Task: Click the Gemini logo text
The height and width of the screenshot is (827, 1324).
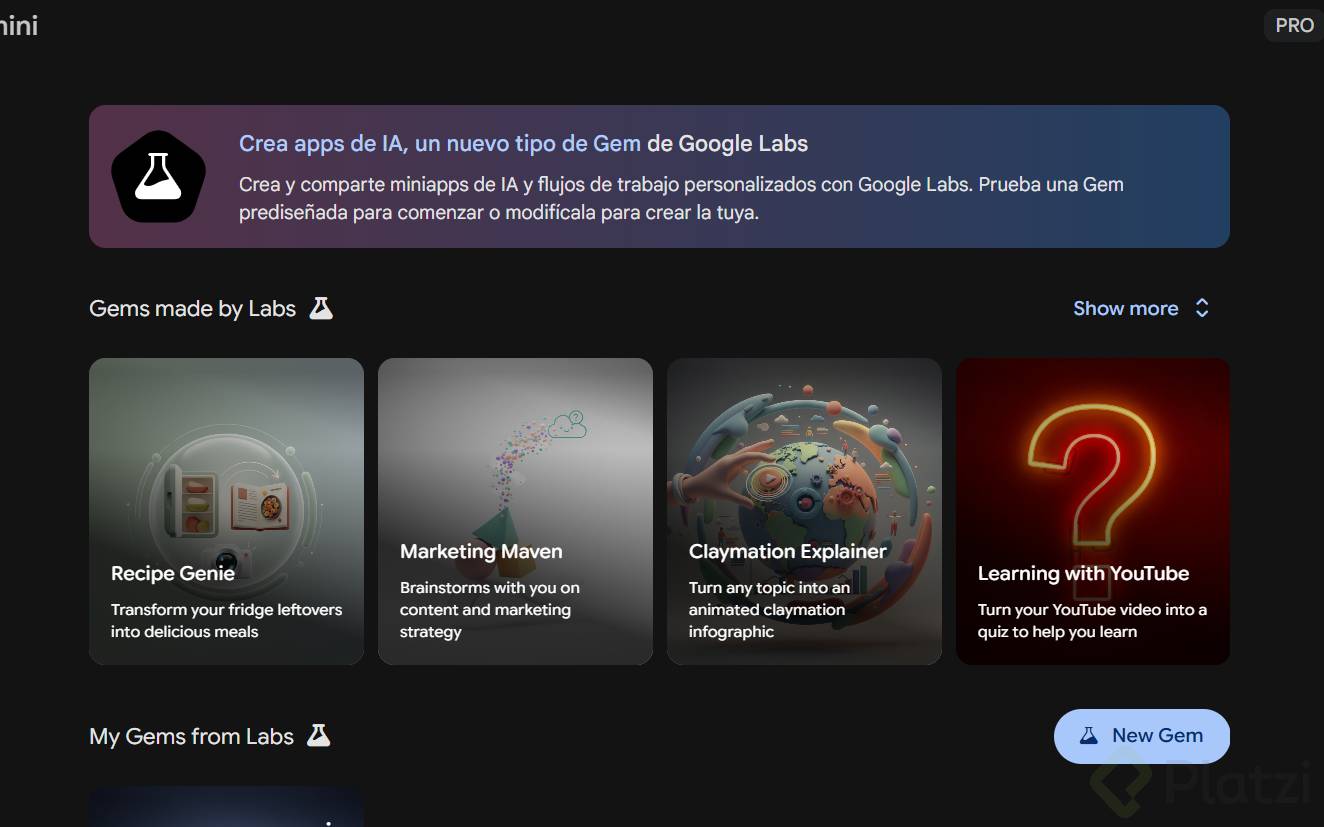Action: click(x=18, y=25)
